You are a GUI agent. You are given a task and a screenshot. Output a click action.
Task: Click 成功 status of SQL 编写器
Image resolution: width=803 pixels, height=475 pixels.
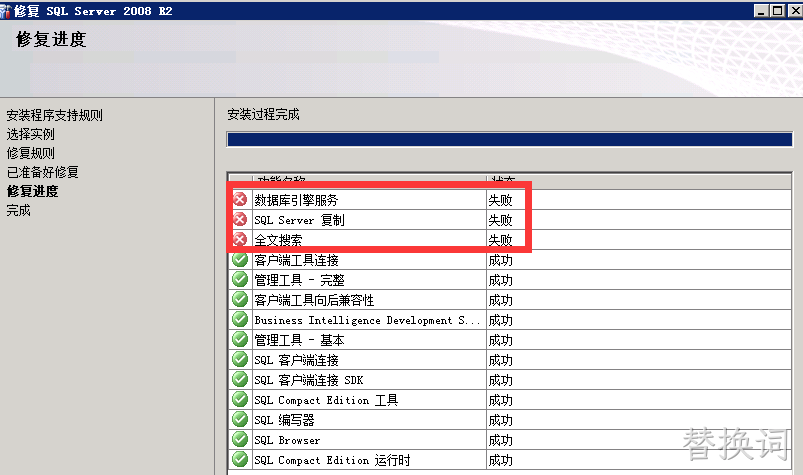pos(500,420)
